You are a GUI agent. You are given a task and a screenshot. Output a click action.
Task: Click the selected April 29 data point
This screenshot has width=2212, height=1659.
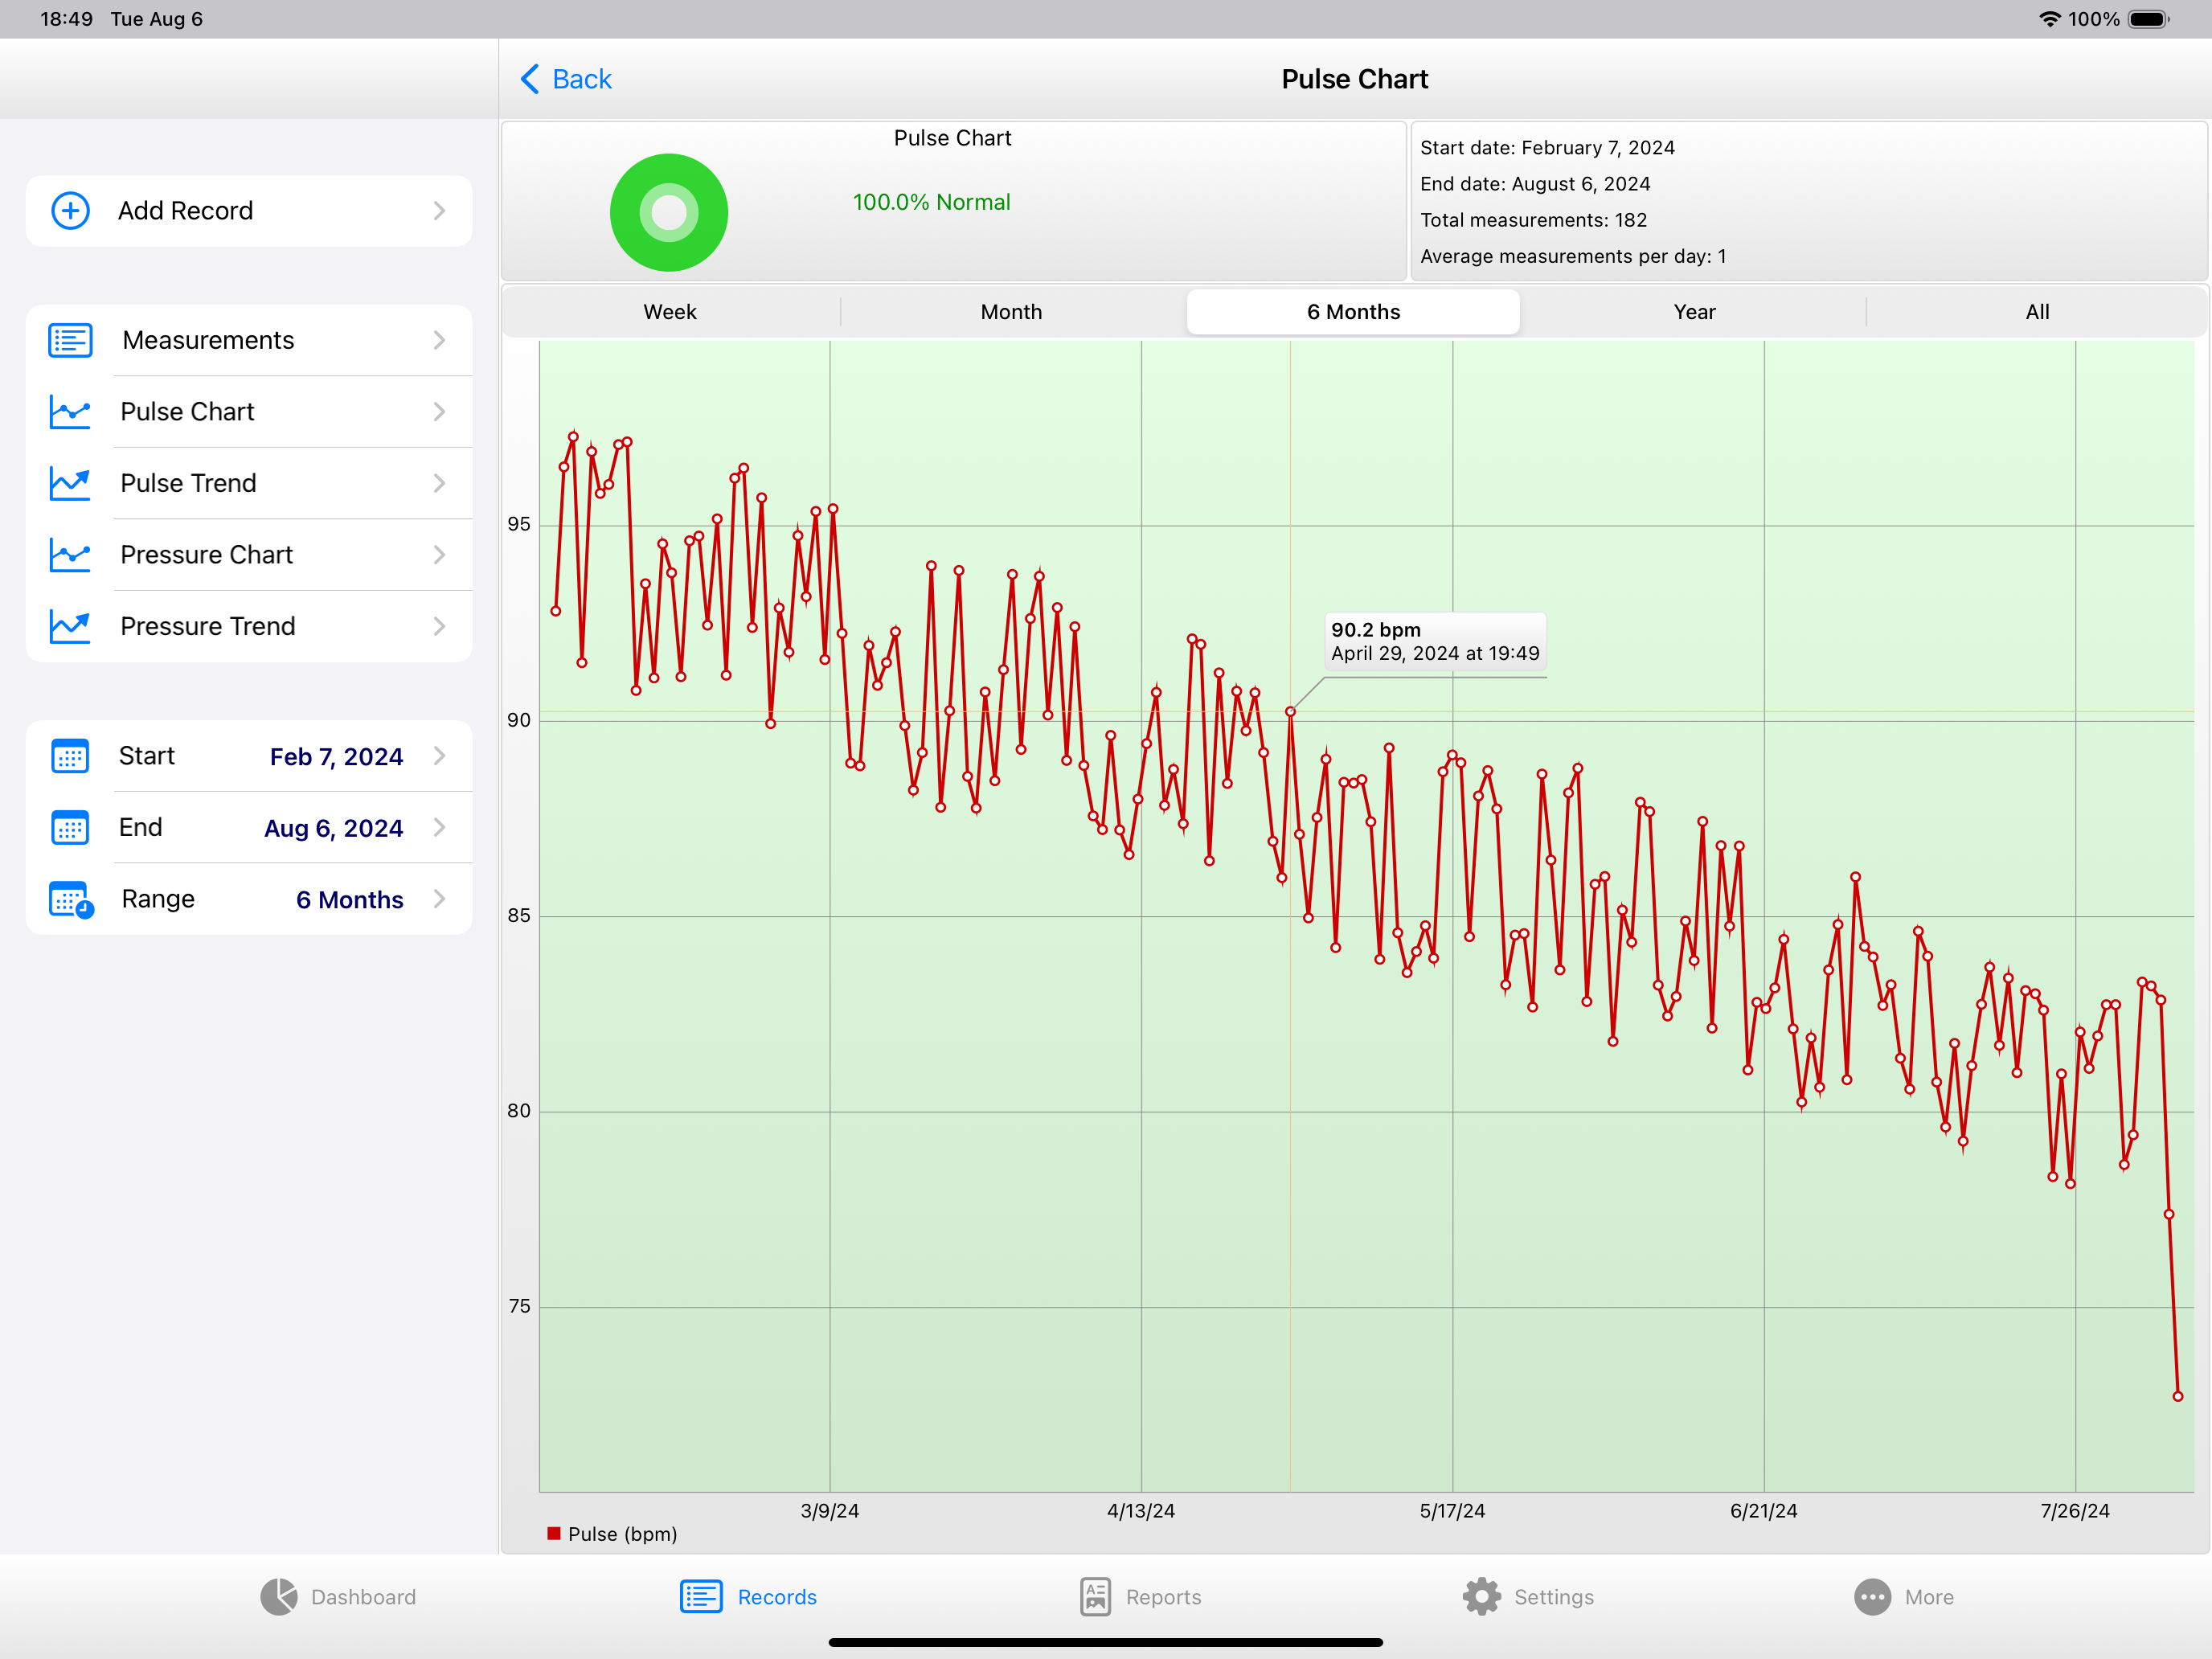tap(1290, 712)
